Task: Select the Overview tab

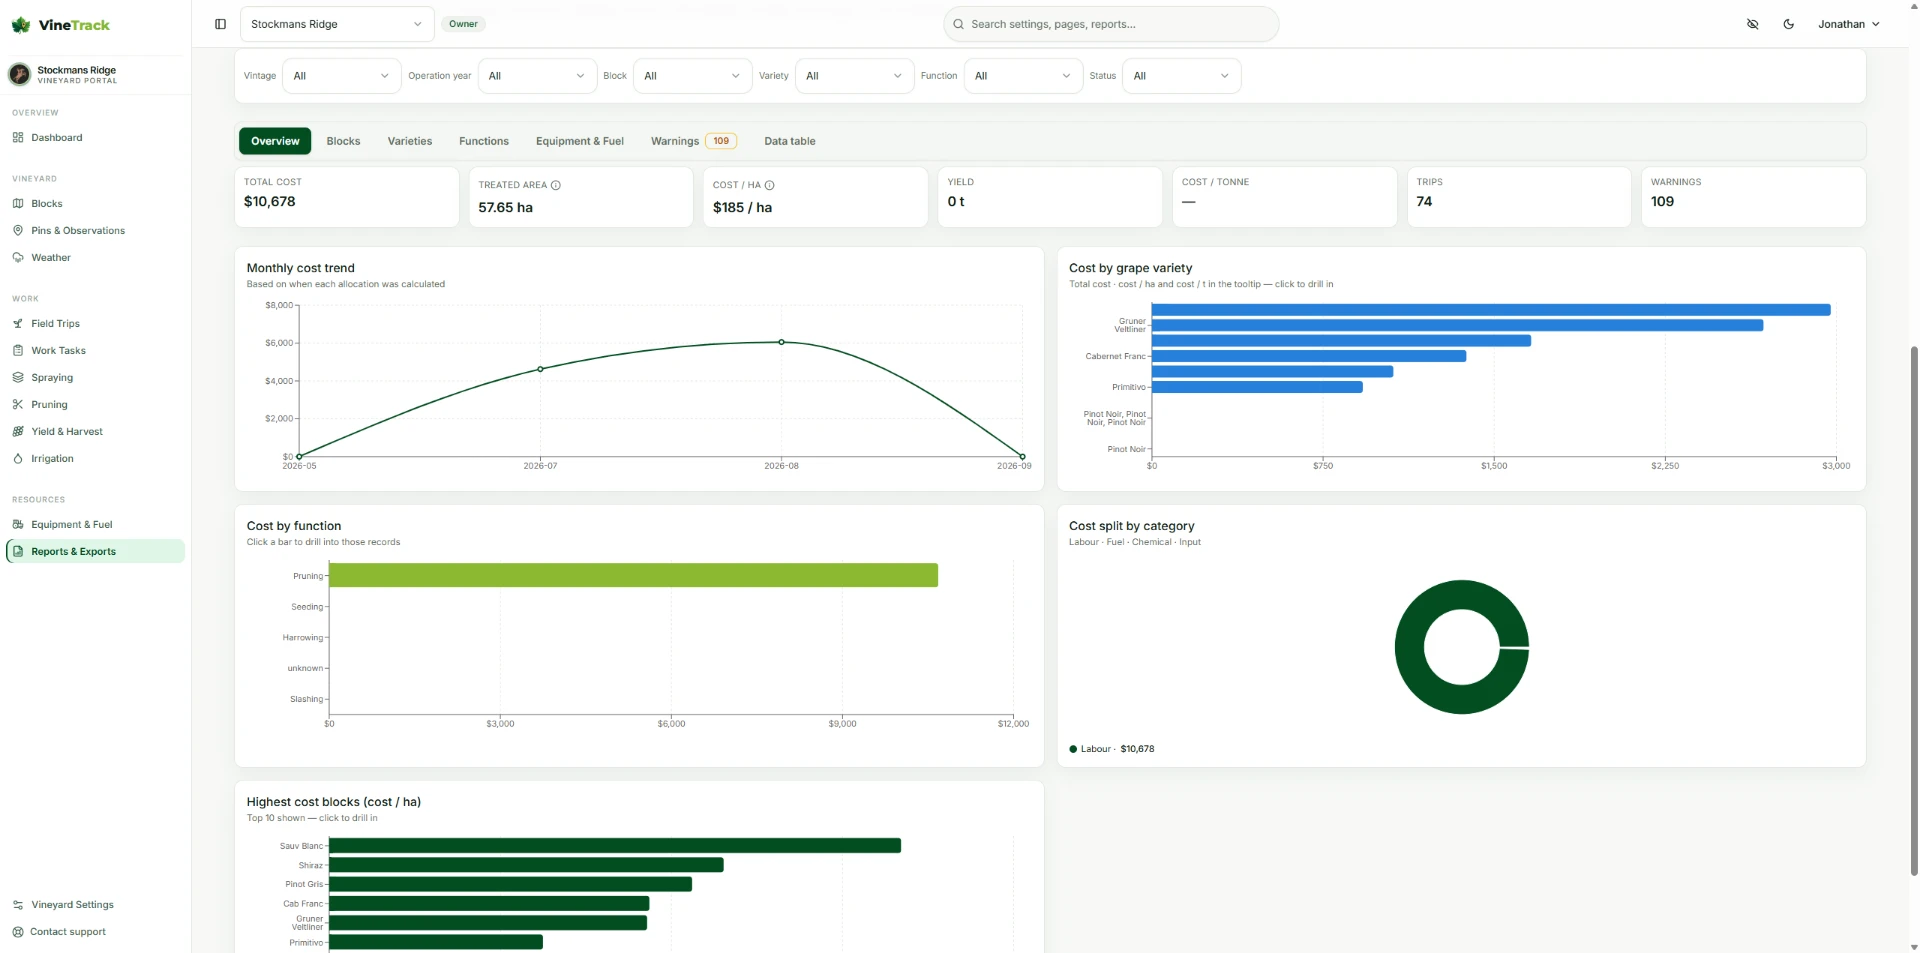Action: pyautogui.click(x=275, y=141)
